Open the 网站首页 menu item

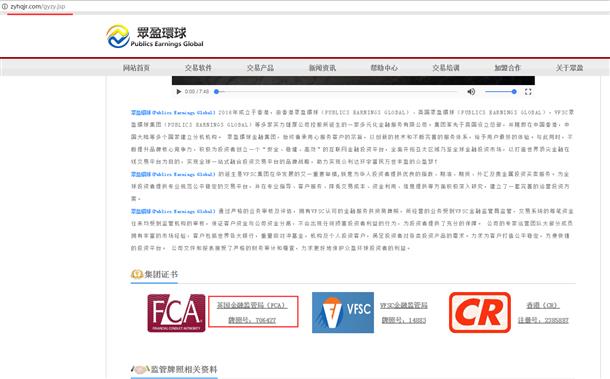click(137, 68)
